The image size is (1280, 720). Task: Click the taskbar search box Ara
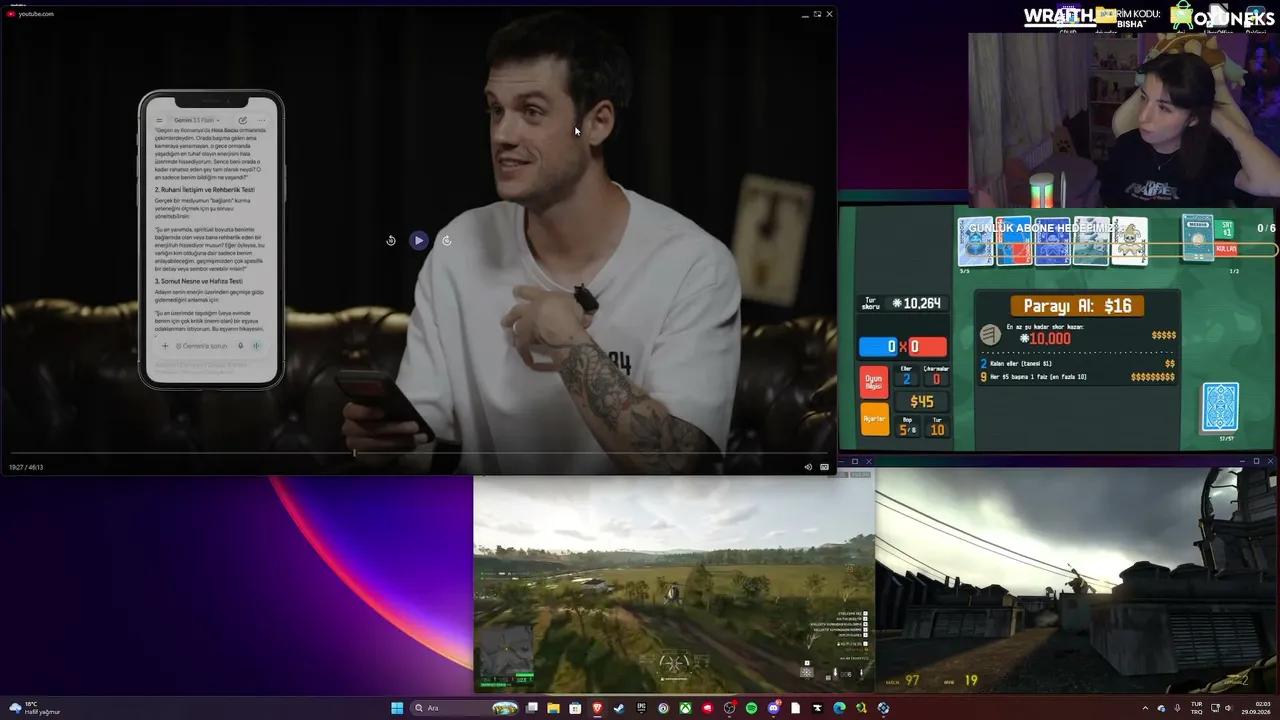(x=464, y=708)
